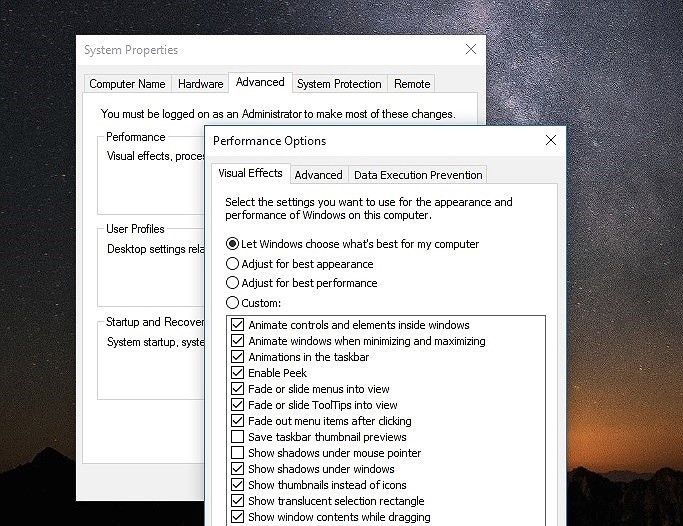Uncheck Fade out menu items after clicking
The image size is (683, 526).
pyautogui.click(x=237, y=421)
